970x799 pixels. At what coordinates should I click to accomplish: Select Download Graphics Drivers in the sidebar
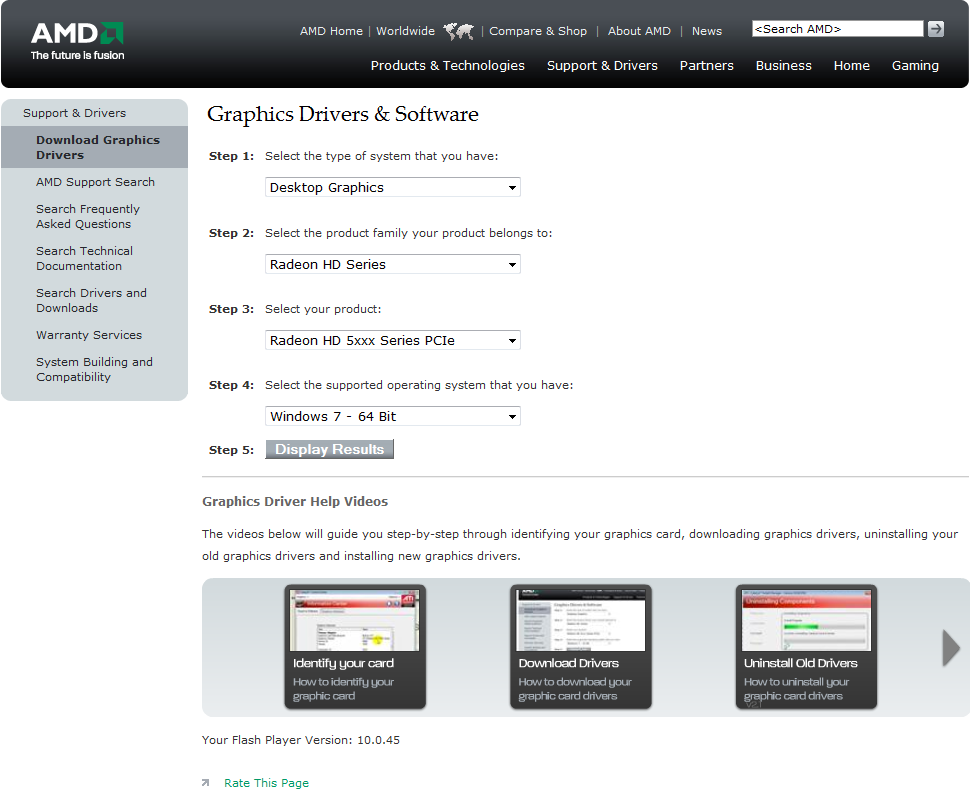point(95,147)
